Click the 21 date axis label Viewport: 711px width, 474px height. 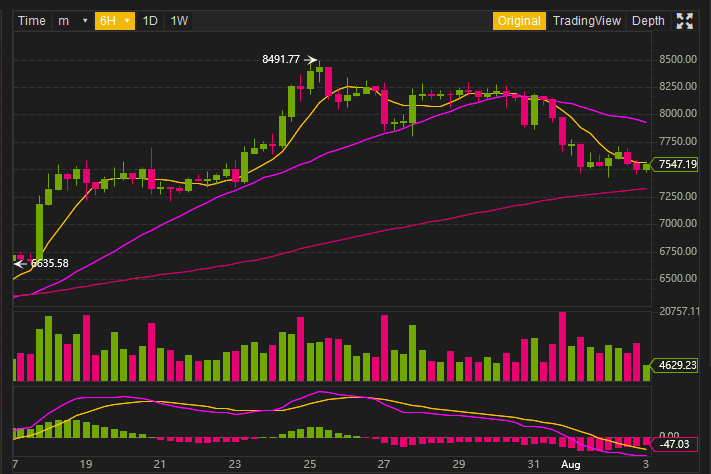point(159,464)
